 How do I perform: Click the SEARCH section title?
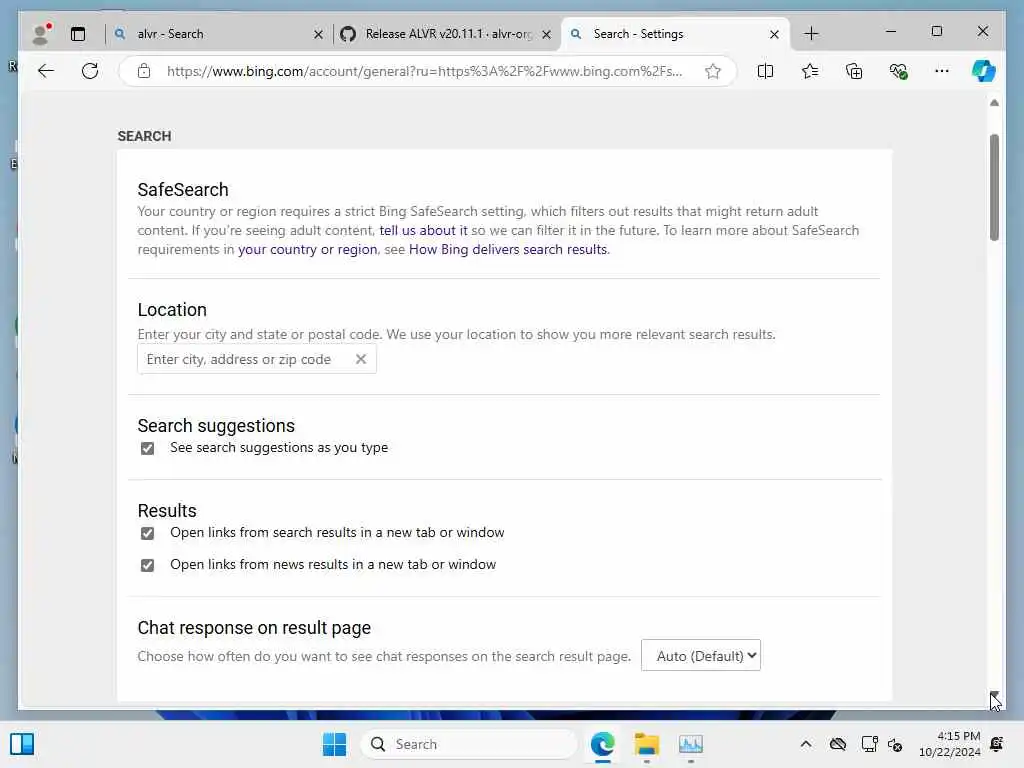pyautogui.click(x=144, y=136)
